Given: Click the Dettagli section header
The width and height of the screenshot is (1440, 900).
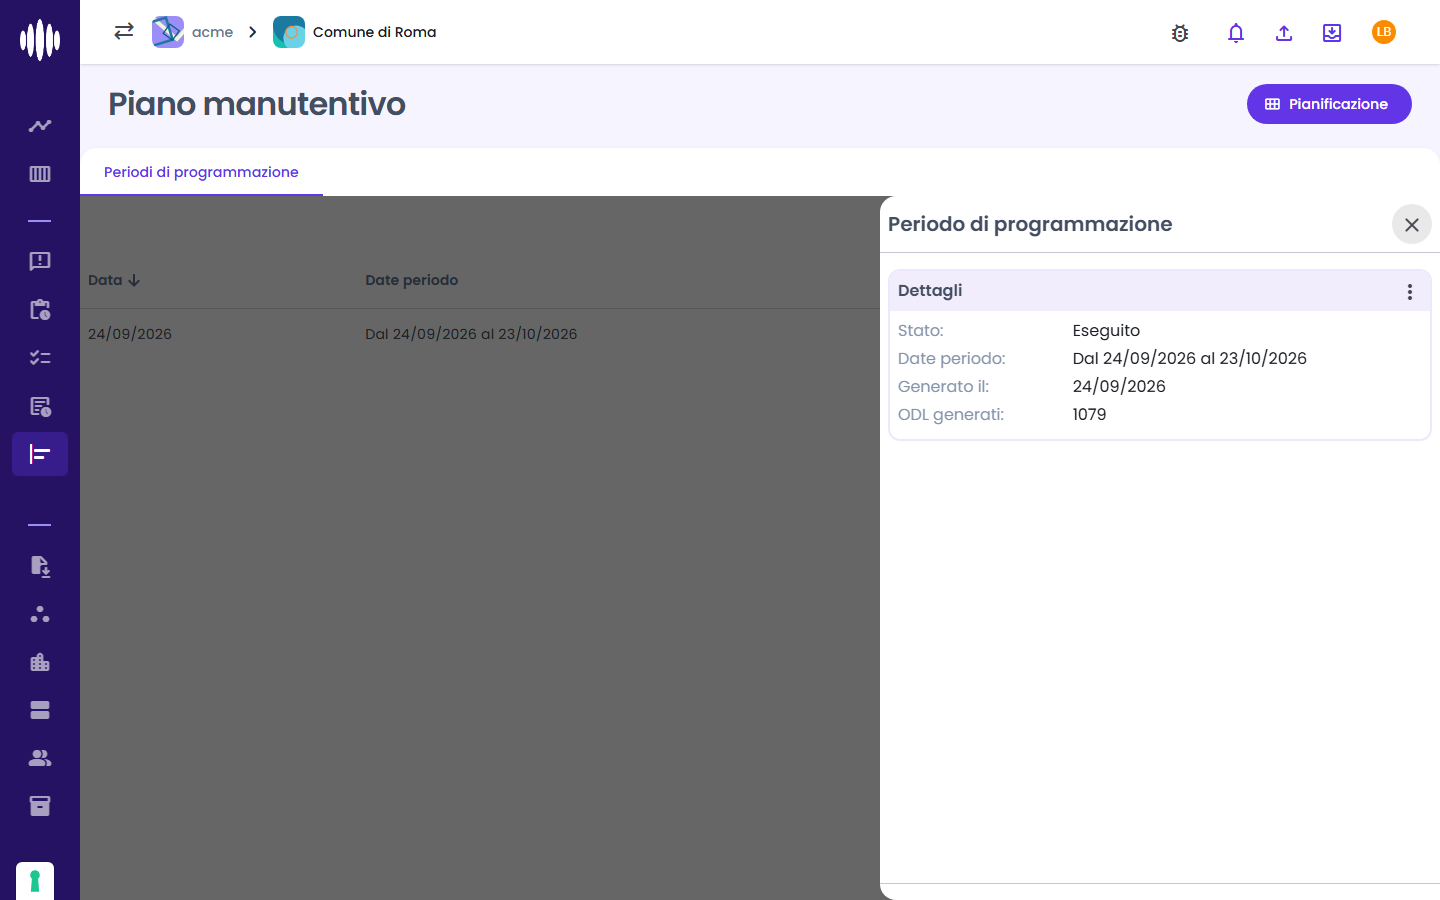Looking at the screenshot, I should (x=1160, y=291).
